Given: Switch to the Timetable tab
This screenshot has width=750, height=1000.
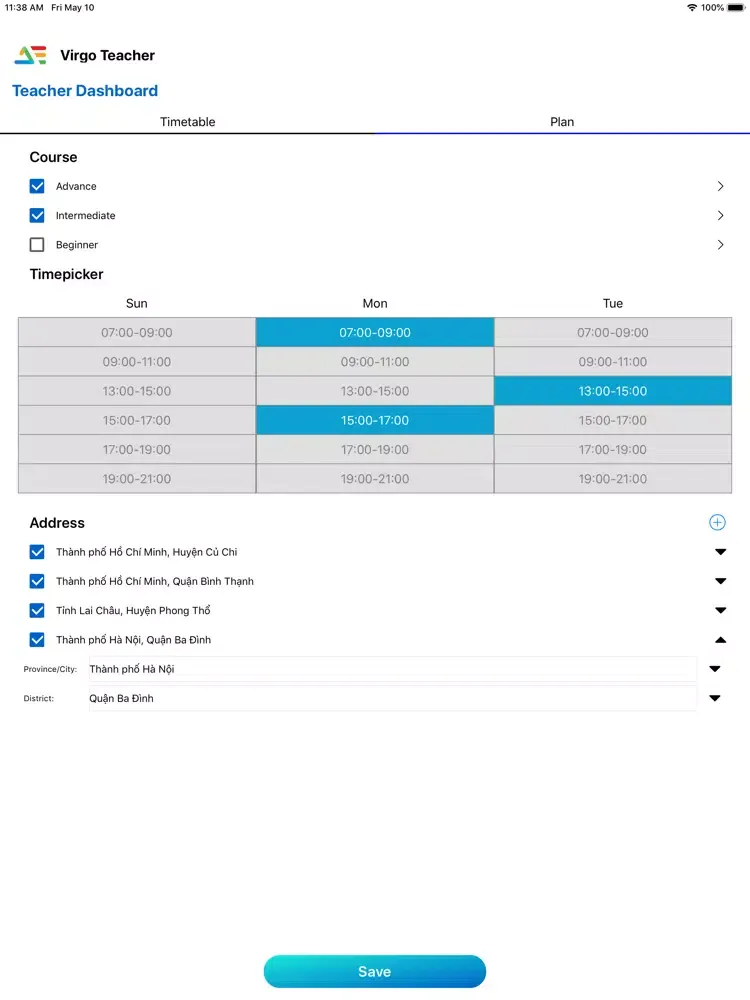Looking at the screenshot, I should point(188,122).
